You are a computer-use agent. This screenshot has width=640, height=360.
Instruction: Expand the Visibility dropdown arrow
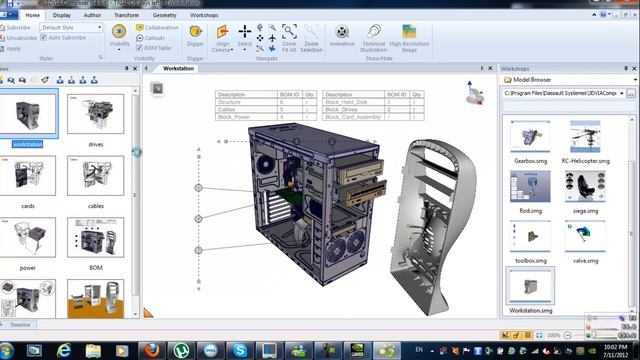click(119, 50)
